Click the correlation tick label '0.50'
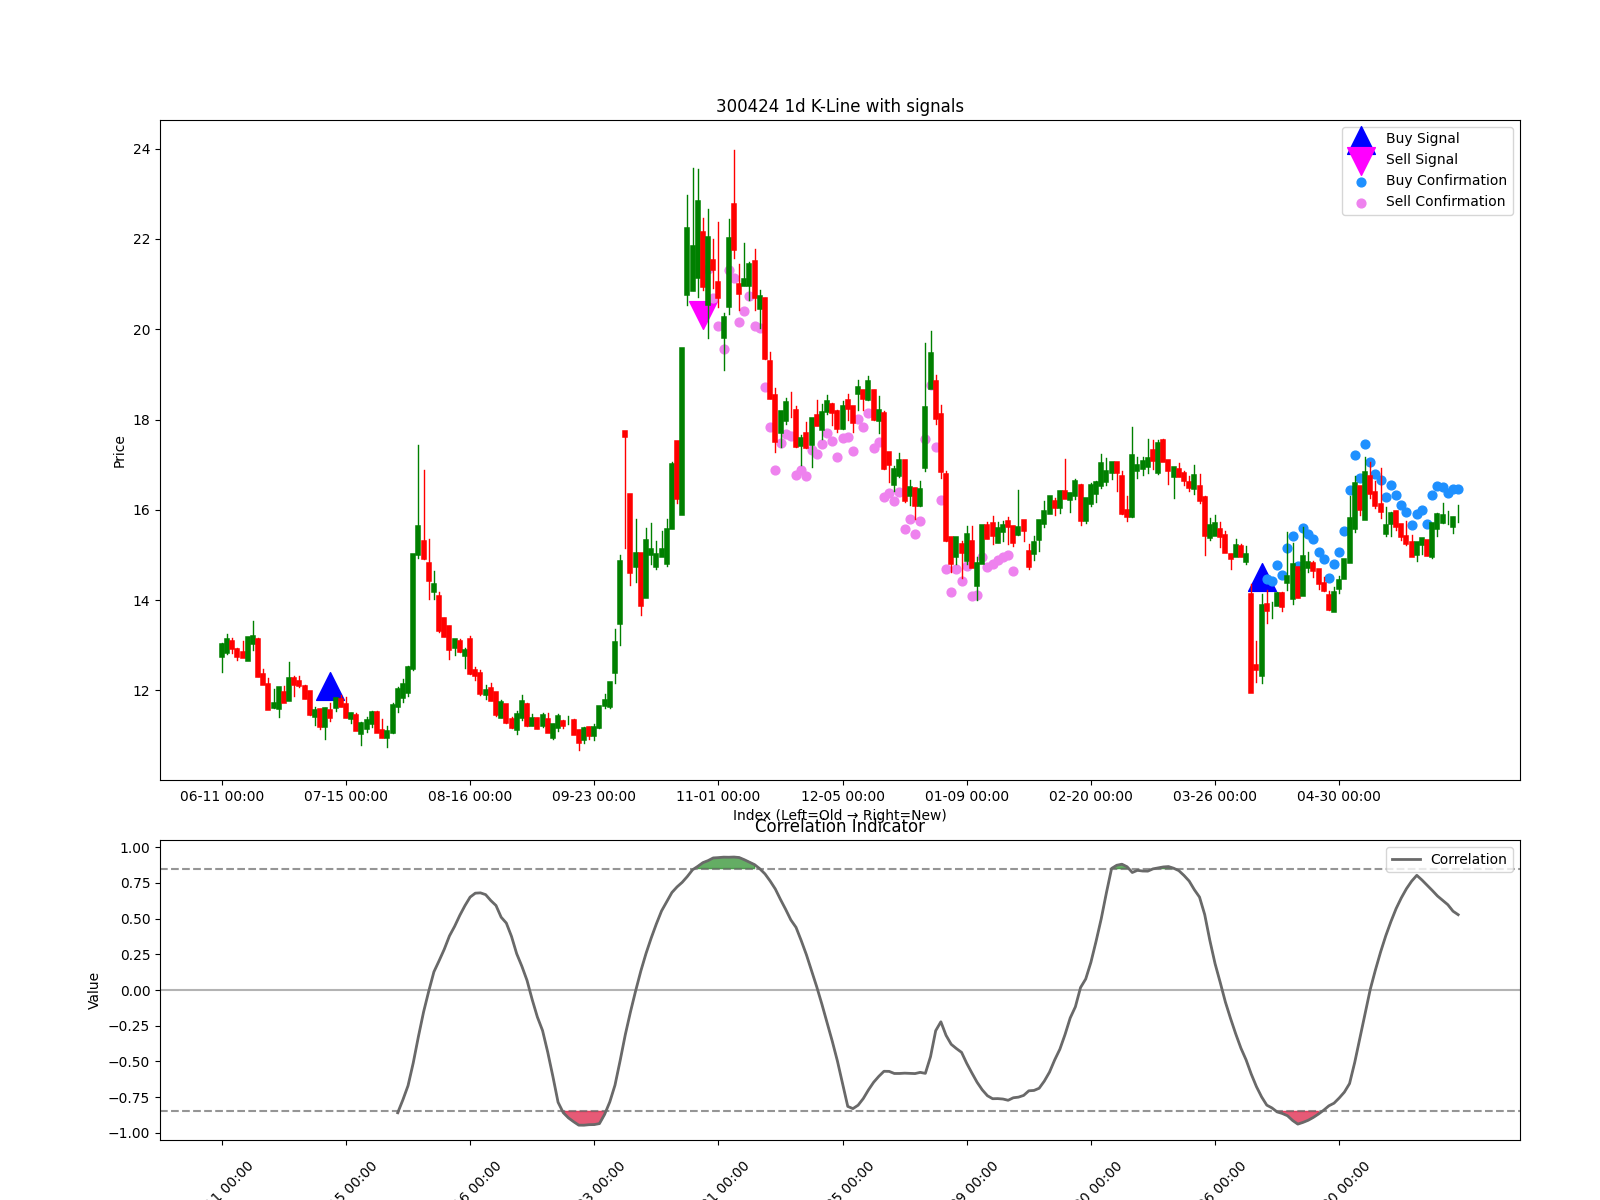Viewport: 1600px width, 1200px height. 135,920
